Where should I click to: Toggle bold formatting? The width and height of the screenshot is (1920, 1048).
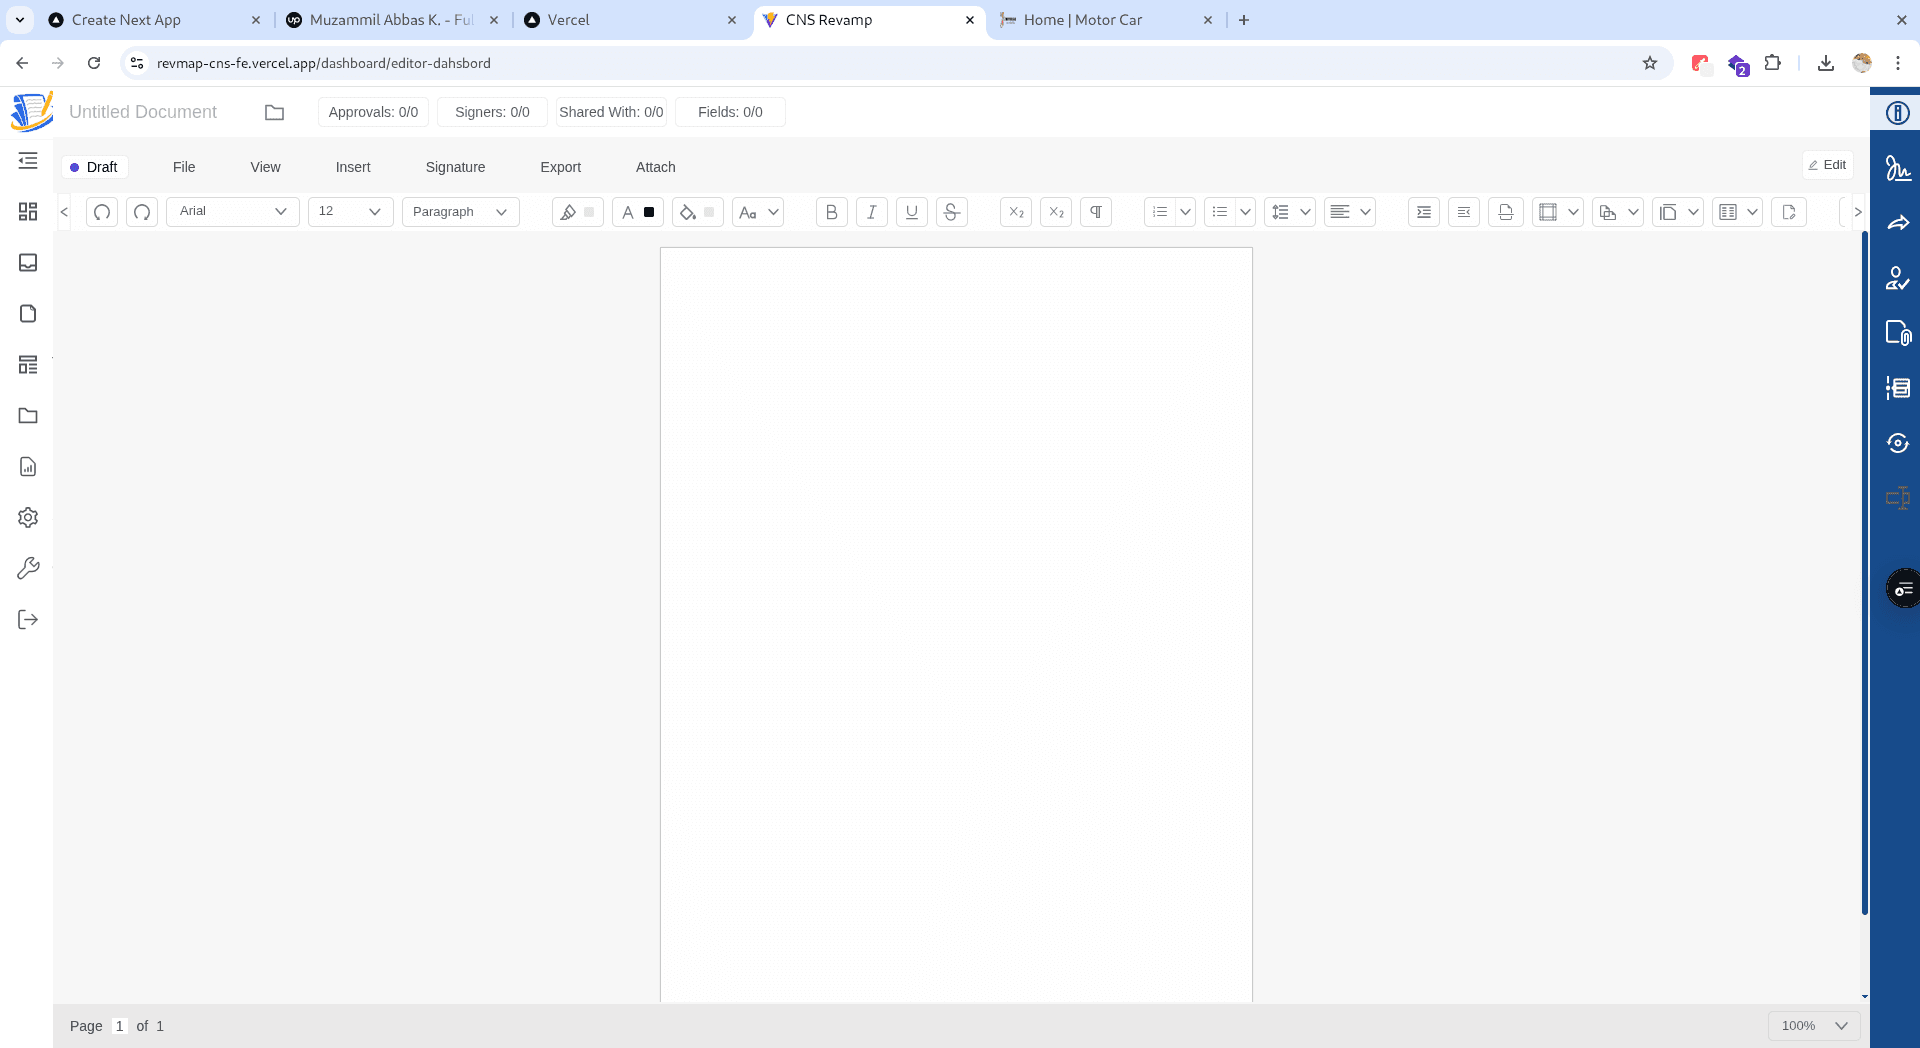click(832, 212)
